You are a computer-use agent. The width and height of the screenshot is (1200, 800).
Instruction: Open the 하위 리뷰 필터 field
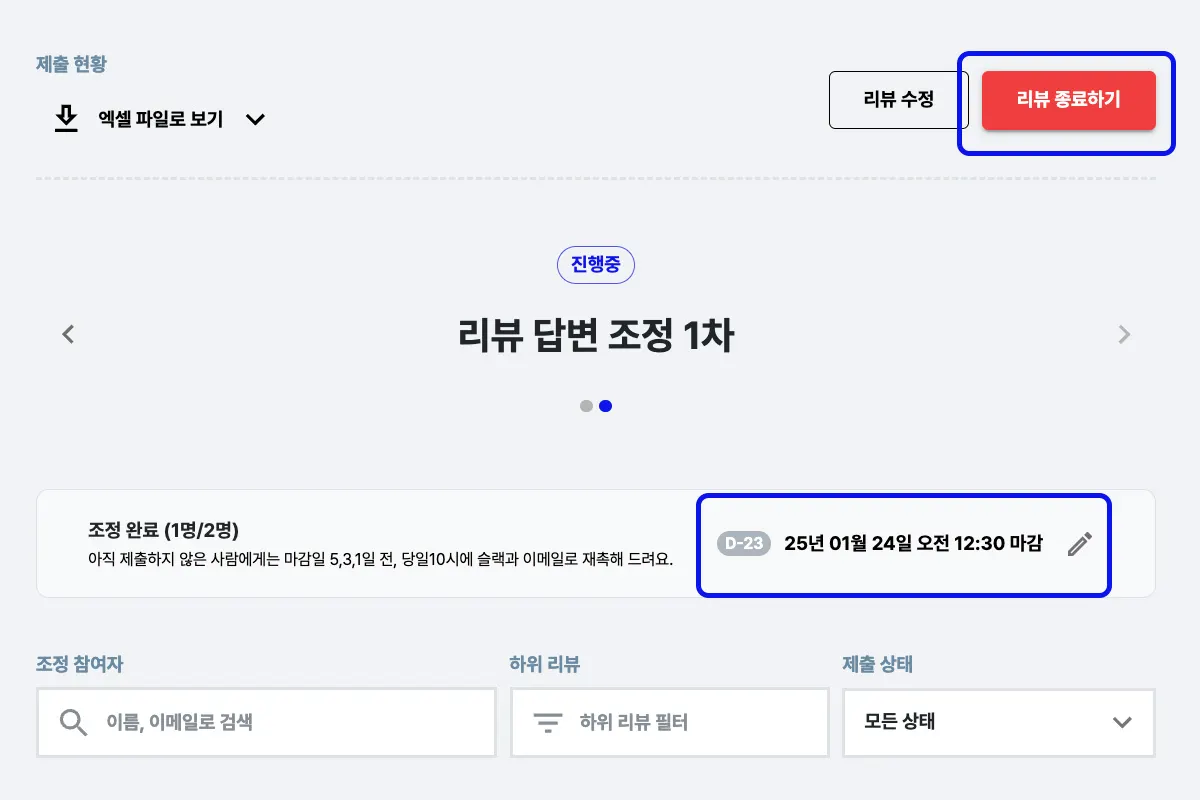[670, 722]
